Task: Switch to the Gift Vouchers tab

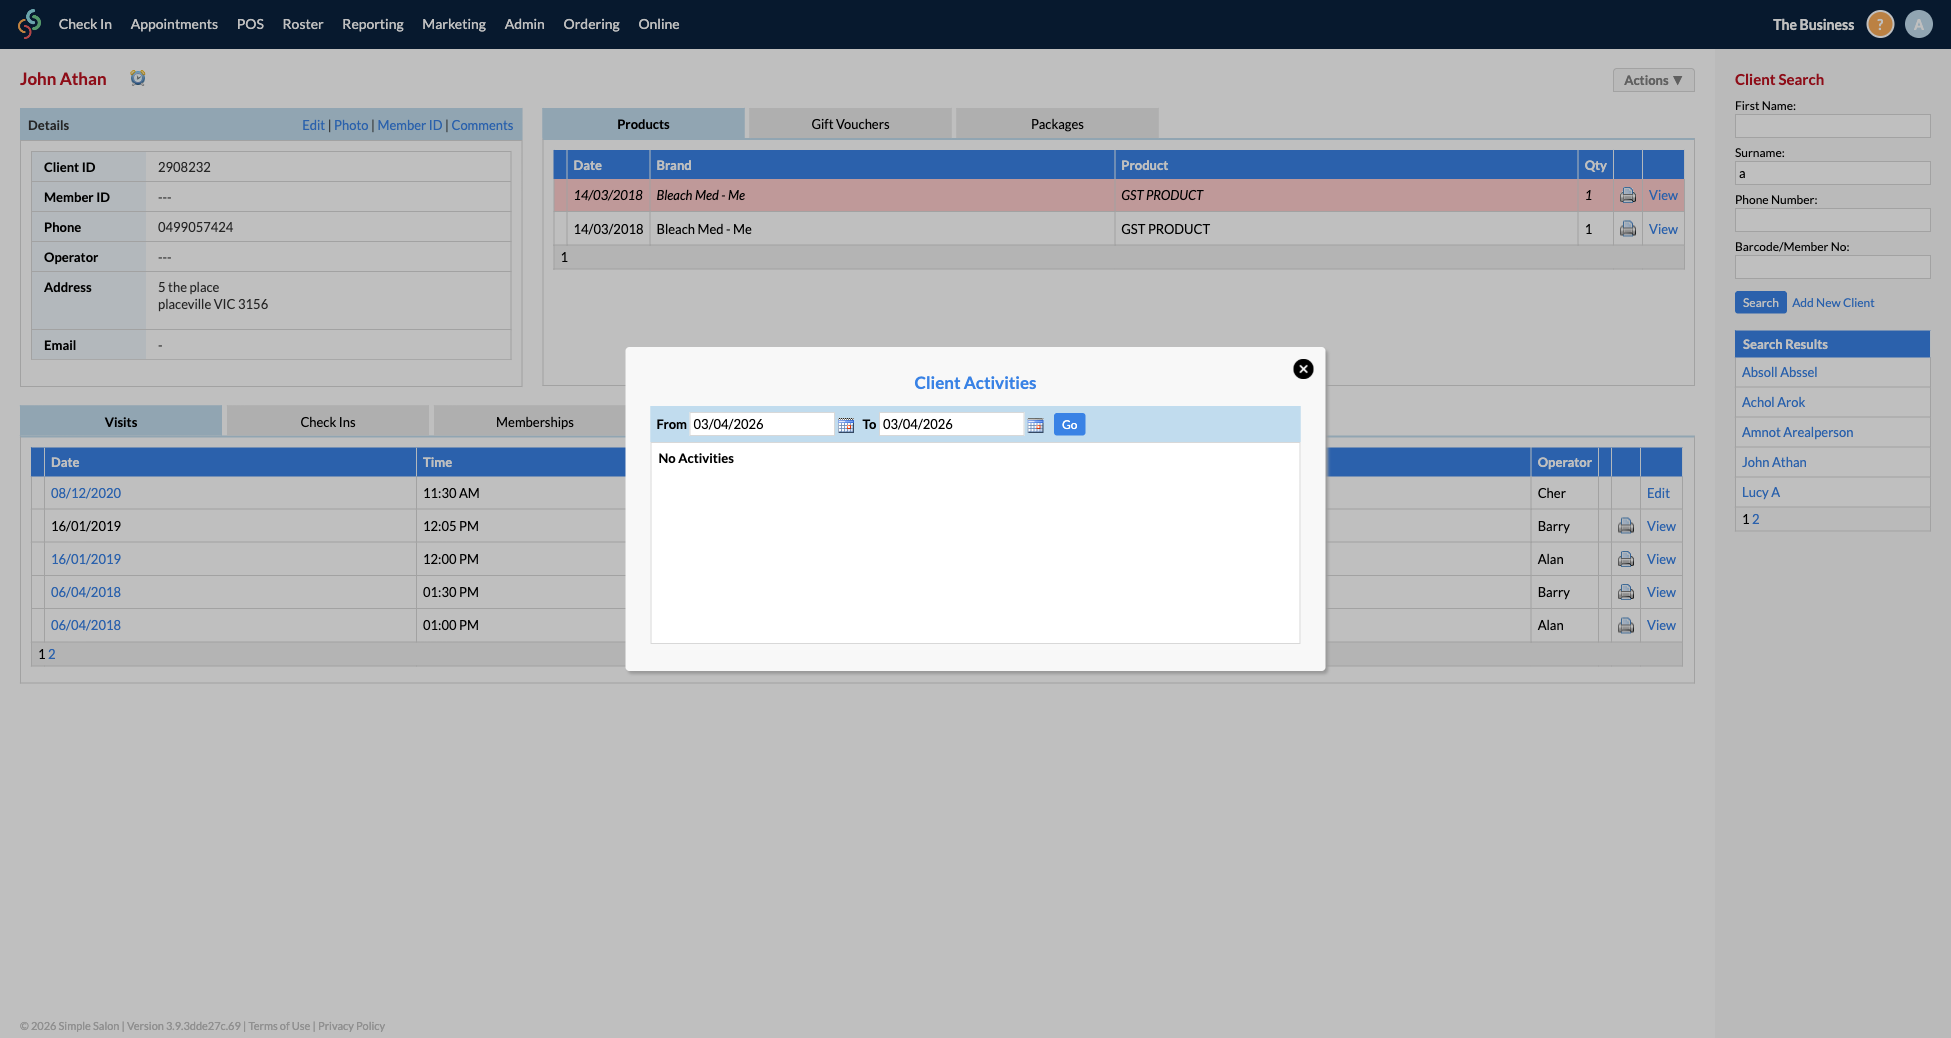Action: (849, 123)
